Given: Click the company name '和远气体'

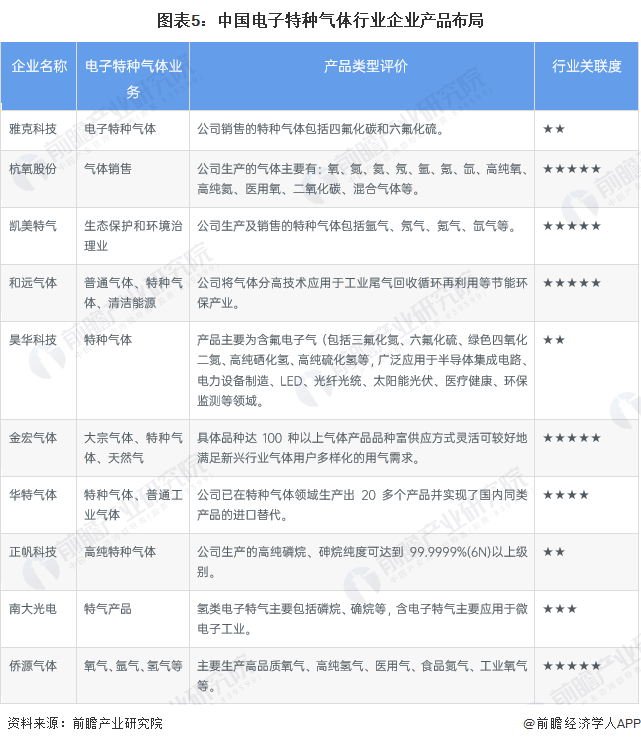Looking at the screenshot, I should pos(33,283).
